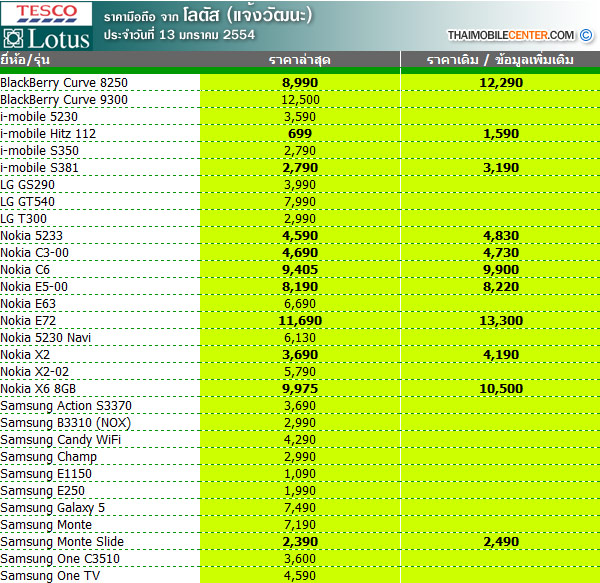
Task: Click the ราคาเดิม / ข้อมูลเพิ่มเติม column header
Action: coord(500,60)
